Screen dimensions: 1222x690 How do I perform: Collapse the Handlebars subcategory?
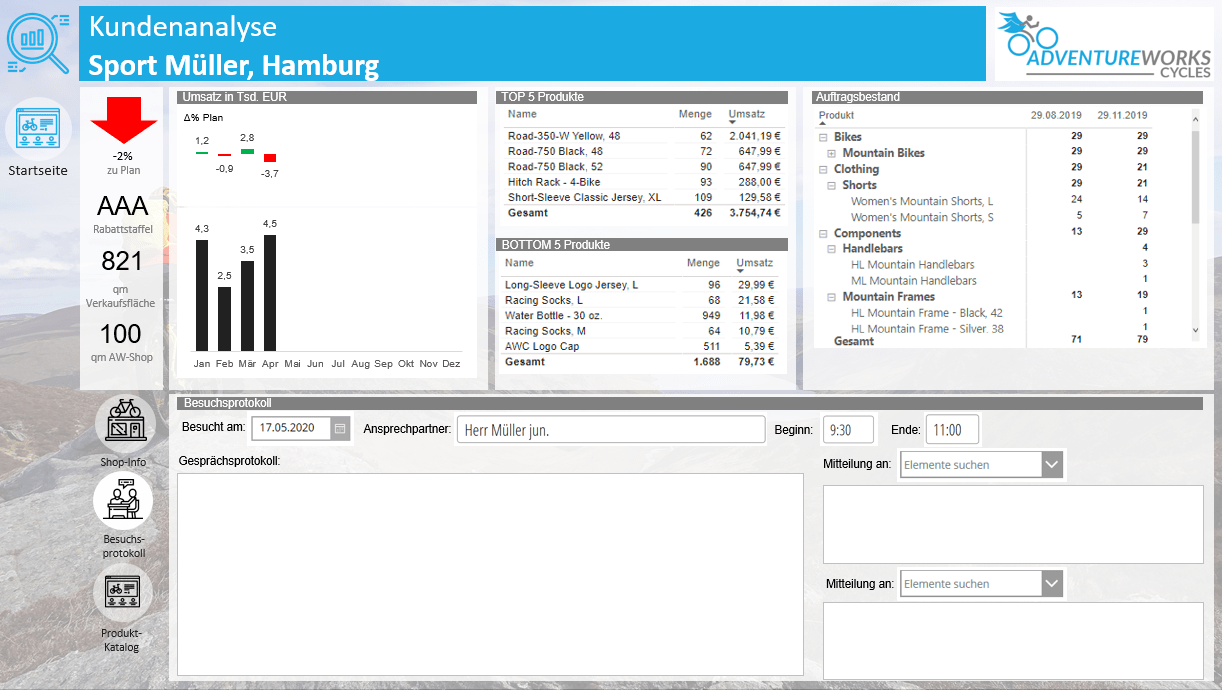[x=831, y=249]
